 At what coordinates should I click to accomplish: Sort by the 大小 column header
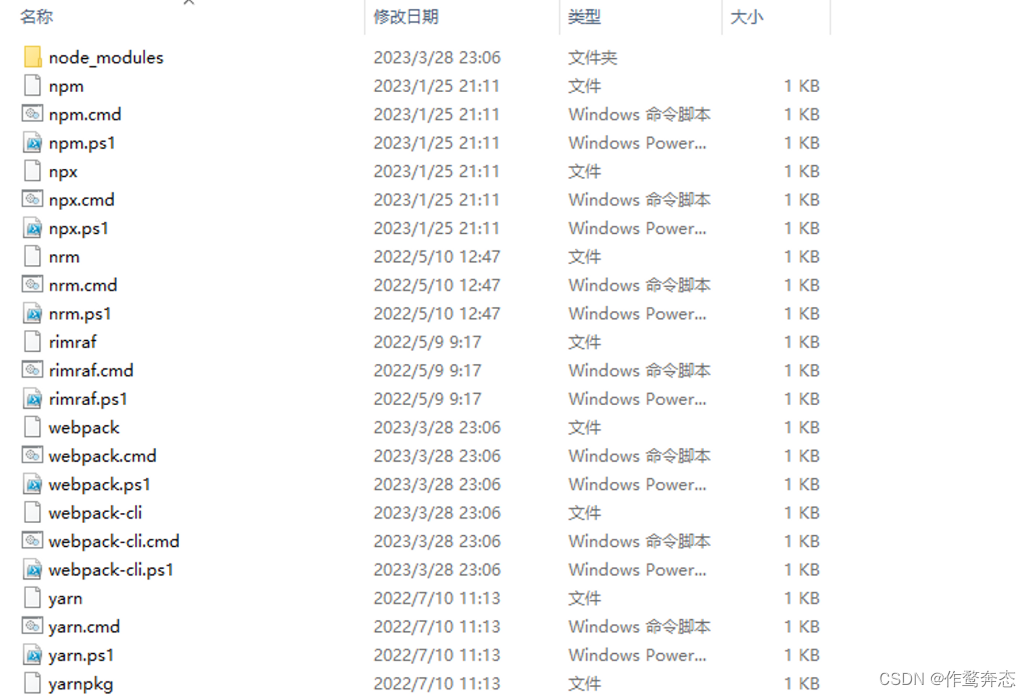(x=747, y=16)
